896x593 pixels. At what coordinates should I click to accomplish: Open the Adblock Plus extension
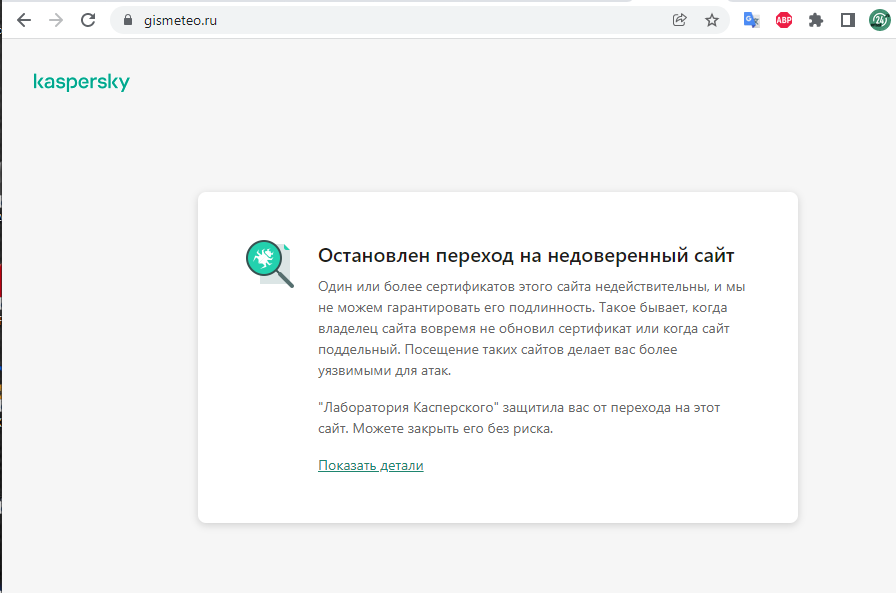tap(784, 21)
